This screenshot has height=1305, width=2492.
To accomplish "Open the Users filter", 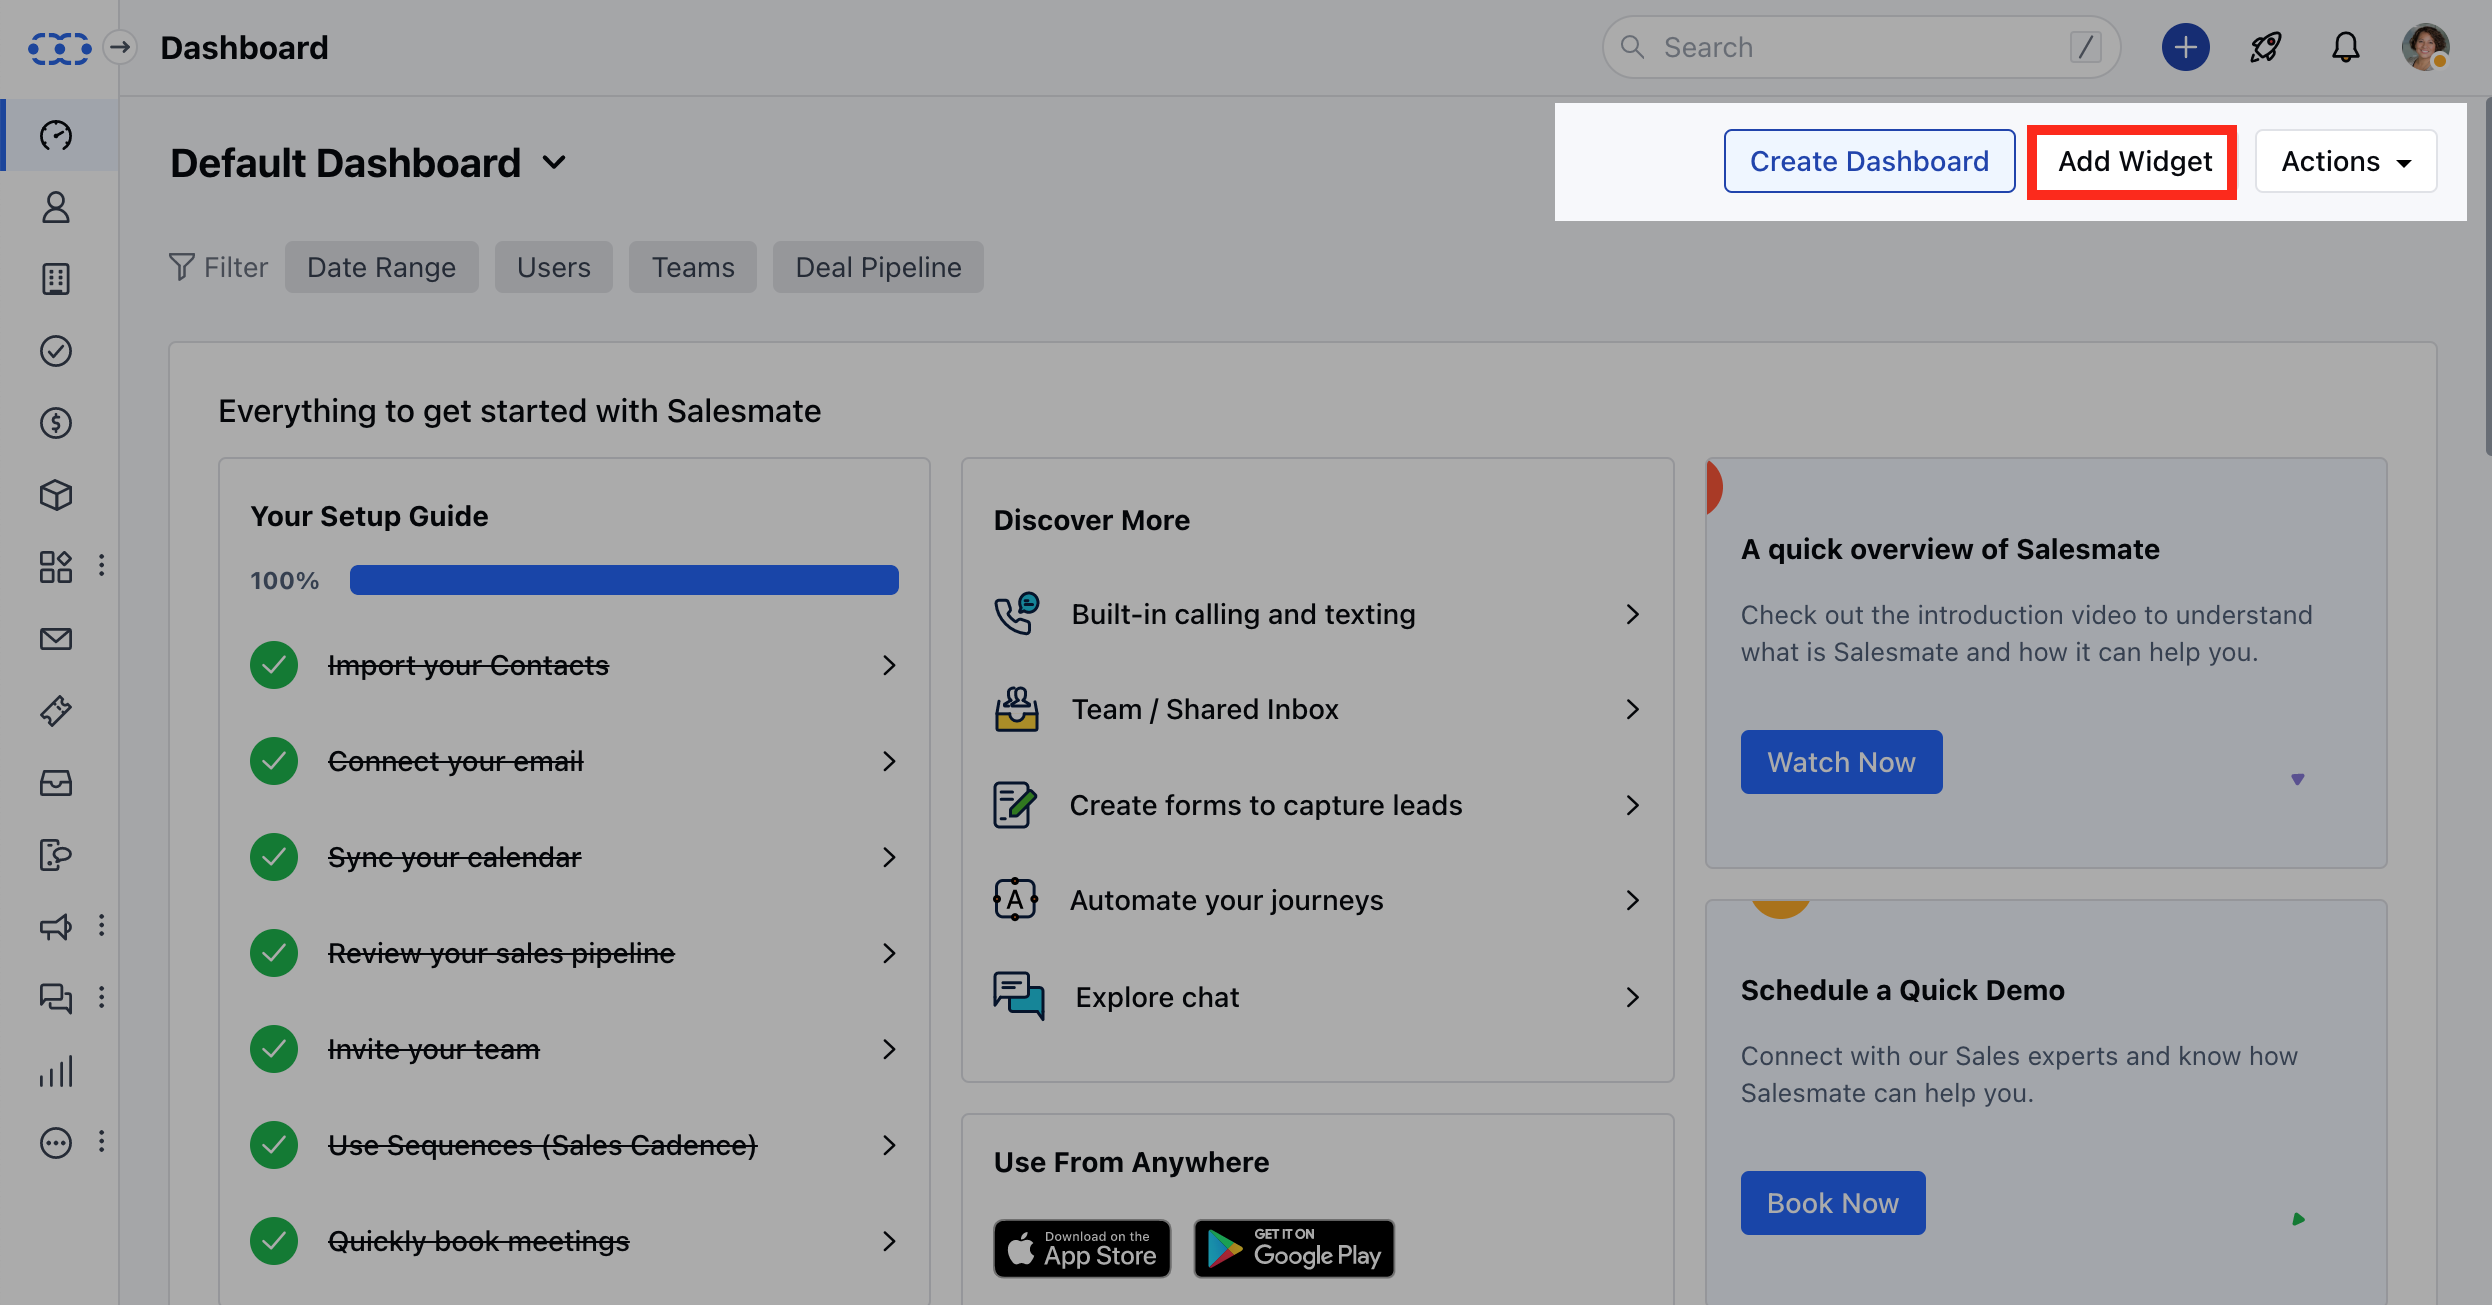I will click(554, 267).
